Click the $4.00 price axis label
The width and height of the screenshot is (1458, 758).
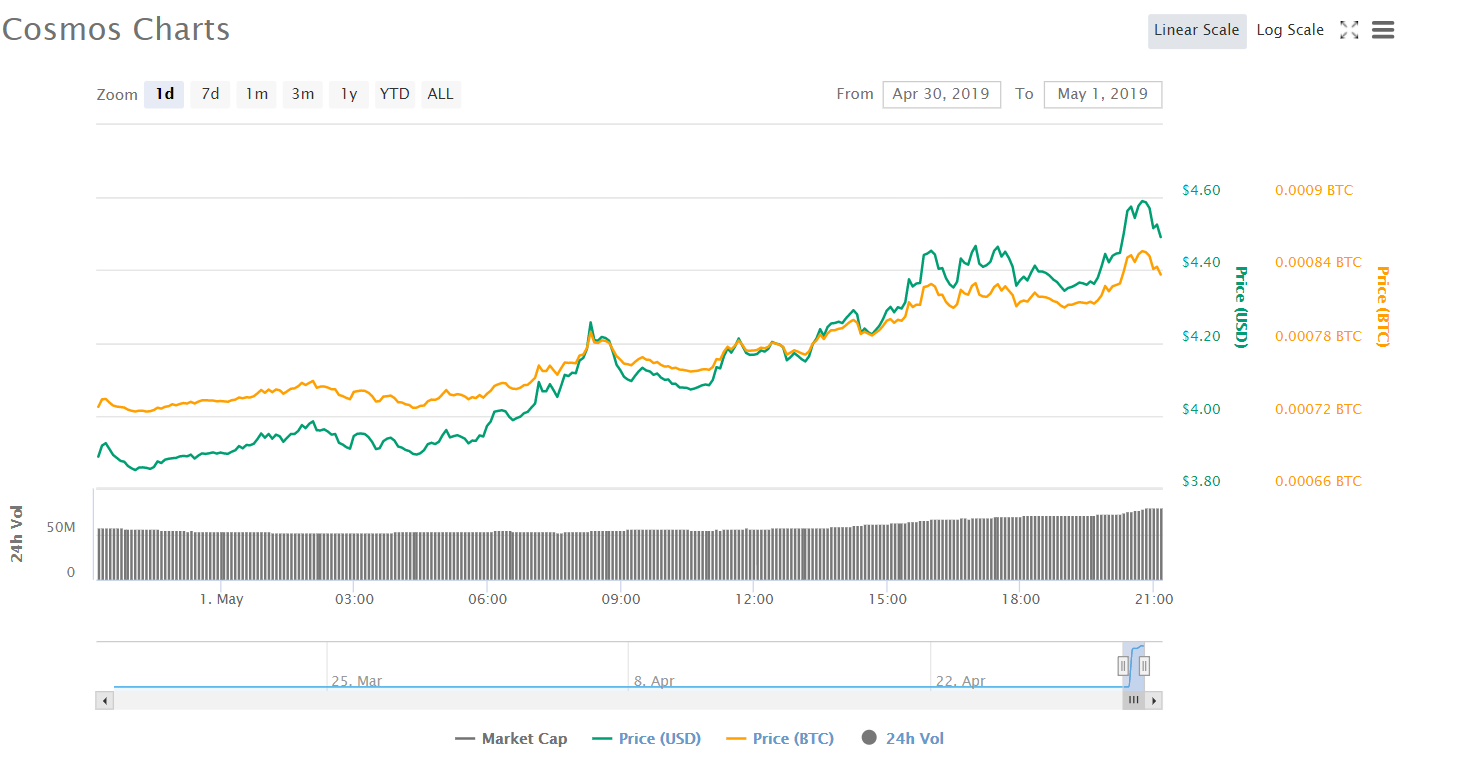1201,409
